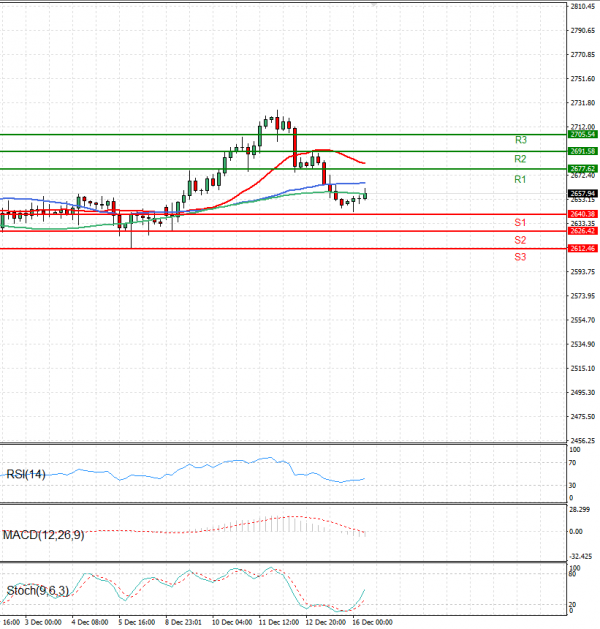Click the R2 resistance label
This screenshot has width=600, height=629.
(520, 159)
